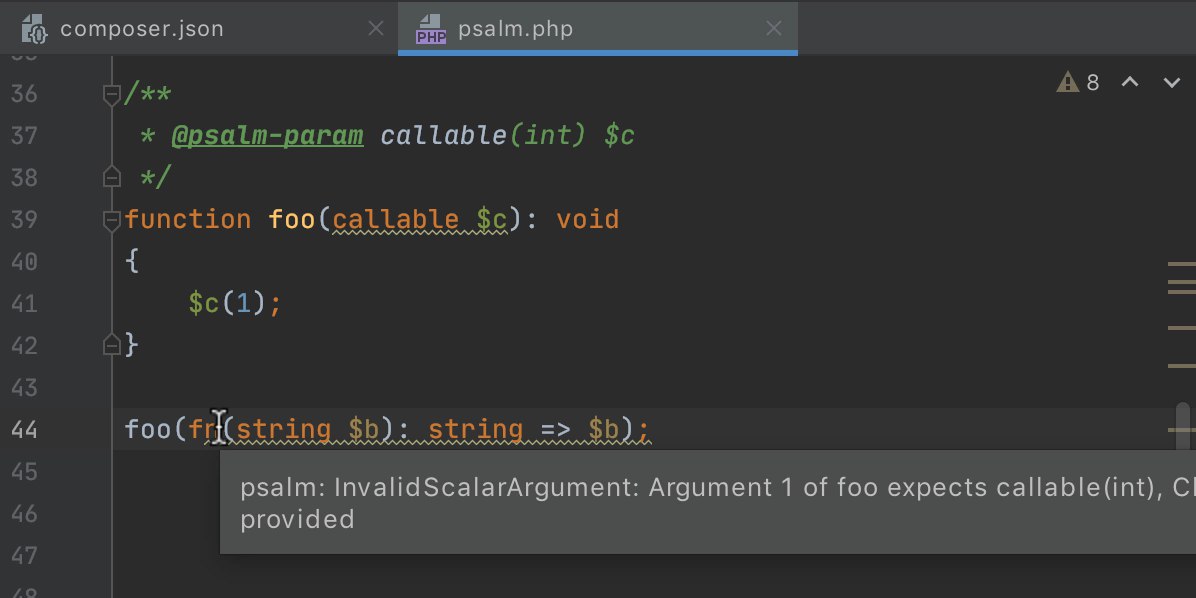Go to previous highlighted error arrow
The image size is (1196, 598).
[x=1130, y=82]
